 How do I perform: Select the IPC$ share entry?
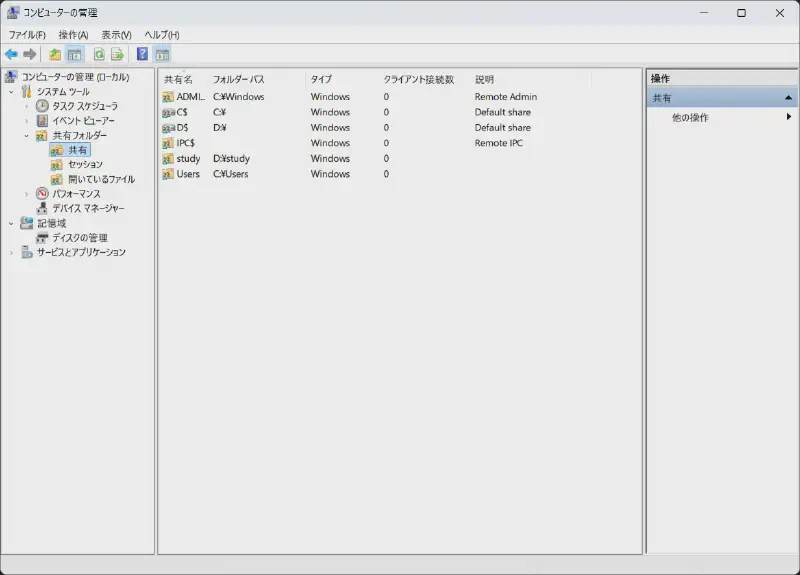[x=185, y=143]
